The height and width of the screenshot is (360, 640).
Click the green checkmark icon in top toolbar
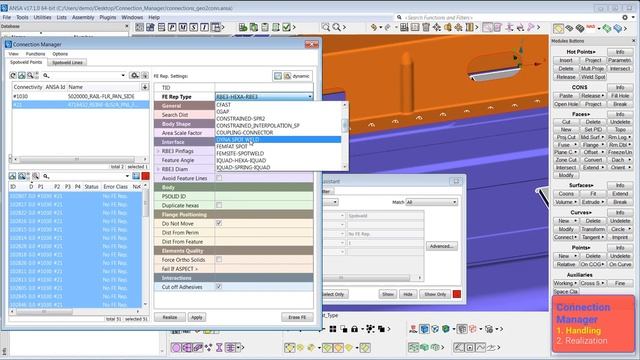[x=287, y=27]
